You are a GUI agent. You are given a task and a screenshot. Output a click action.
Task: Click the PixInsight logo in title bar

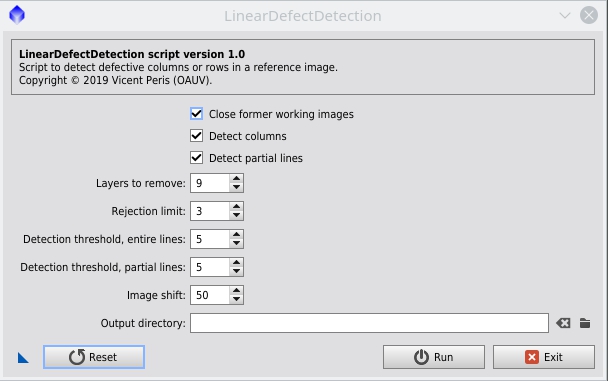pos(17,15)
